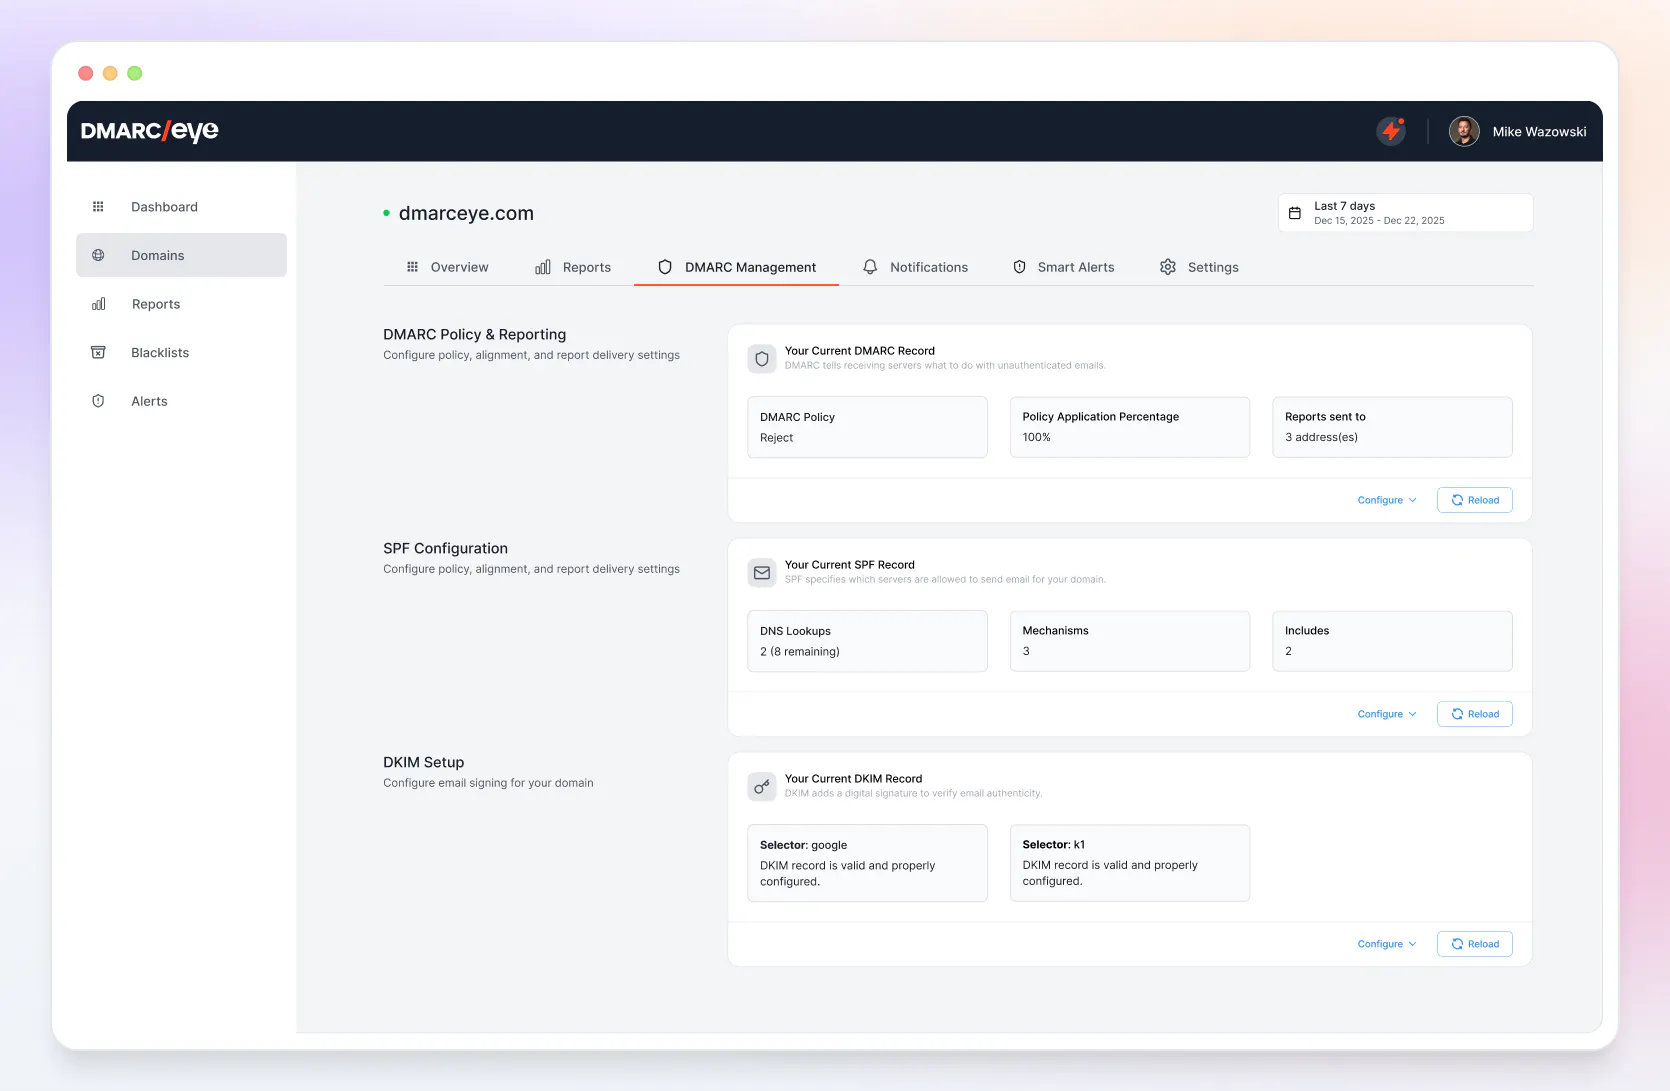Click the green macOS window zoom button

click(x=135, y=73)
